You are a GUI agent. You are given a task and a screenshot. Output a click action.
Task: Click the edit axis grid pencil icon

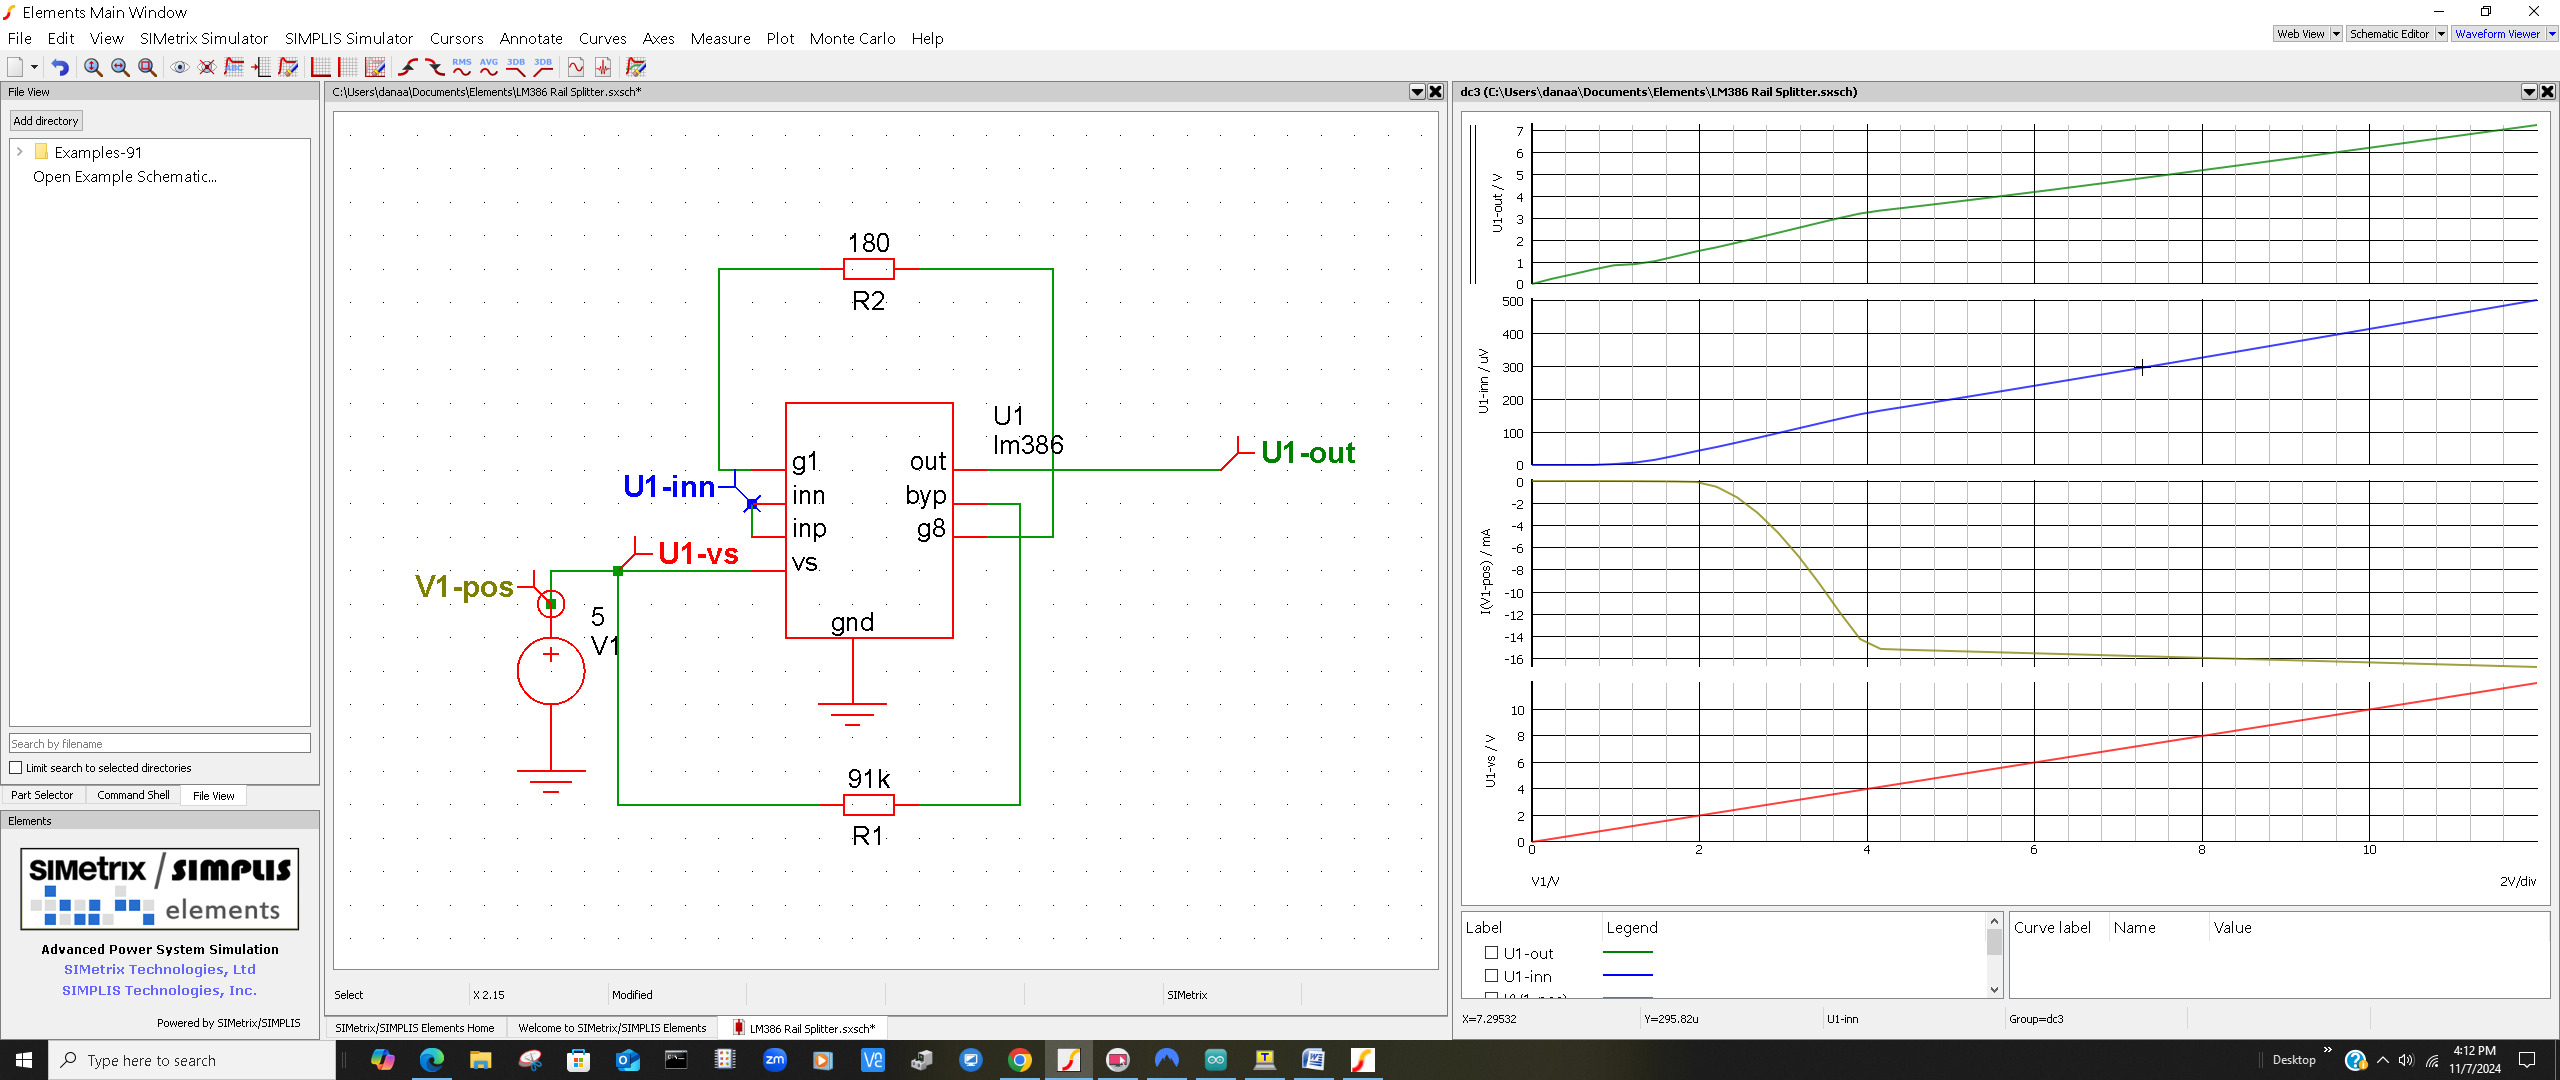(x=375, y=67)
